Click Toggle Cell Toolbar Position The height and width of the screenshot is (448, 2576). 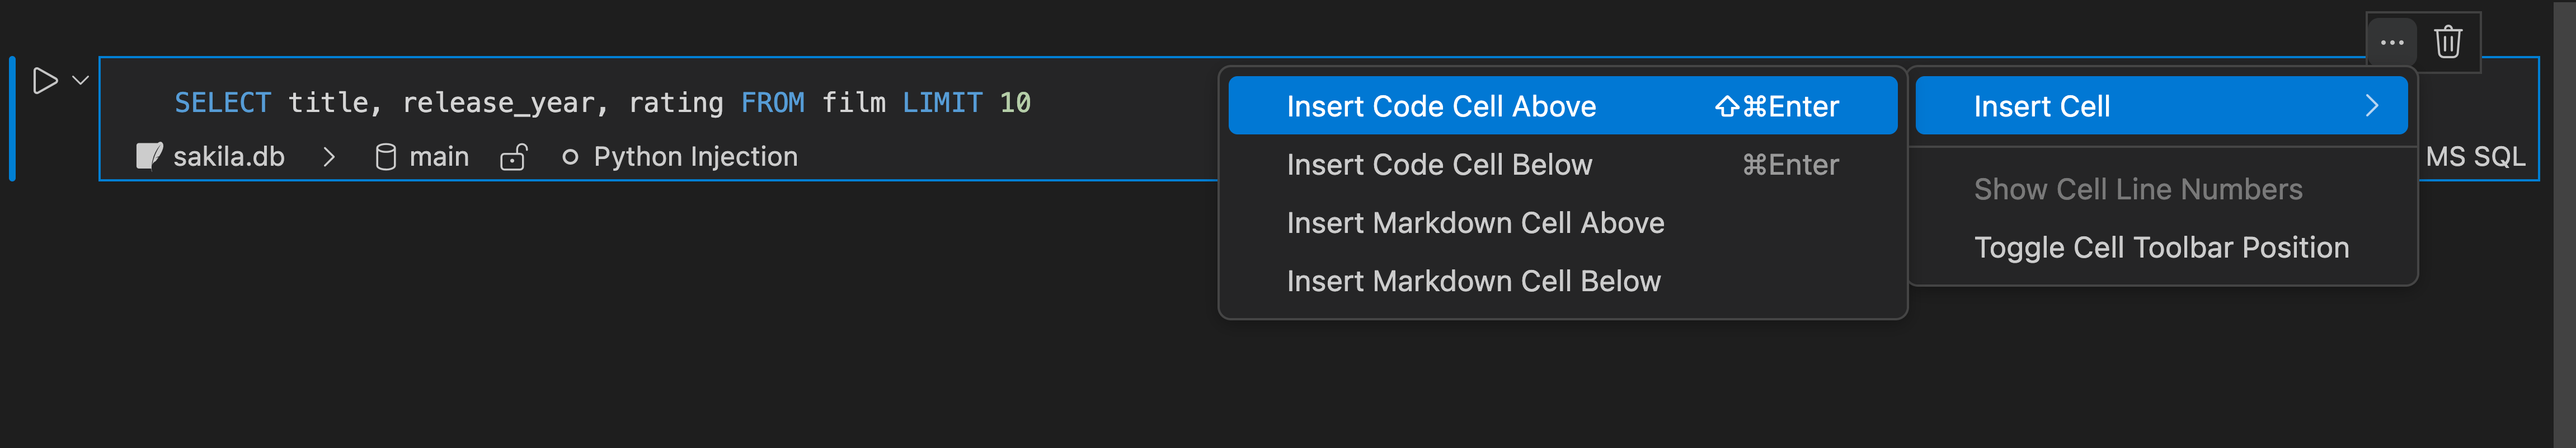2161,248
